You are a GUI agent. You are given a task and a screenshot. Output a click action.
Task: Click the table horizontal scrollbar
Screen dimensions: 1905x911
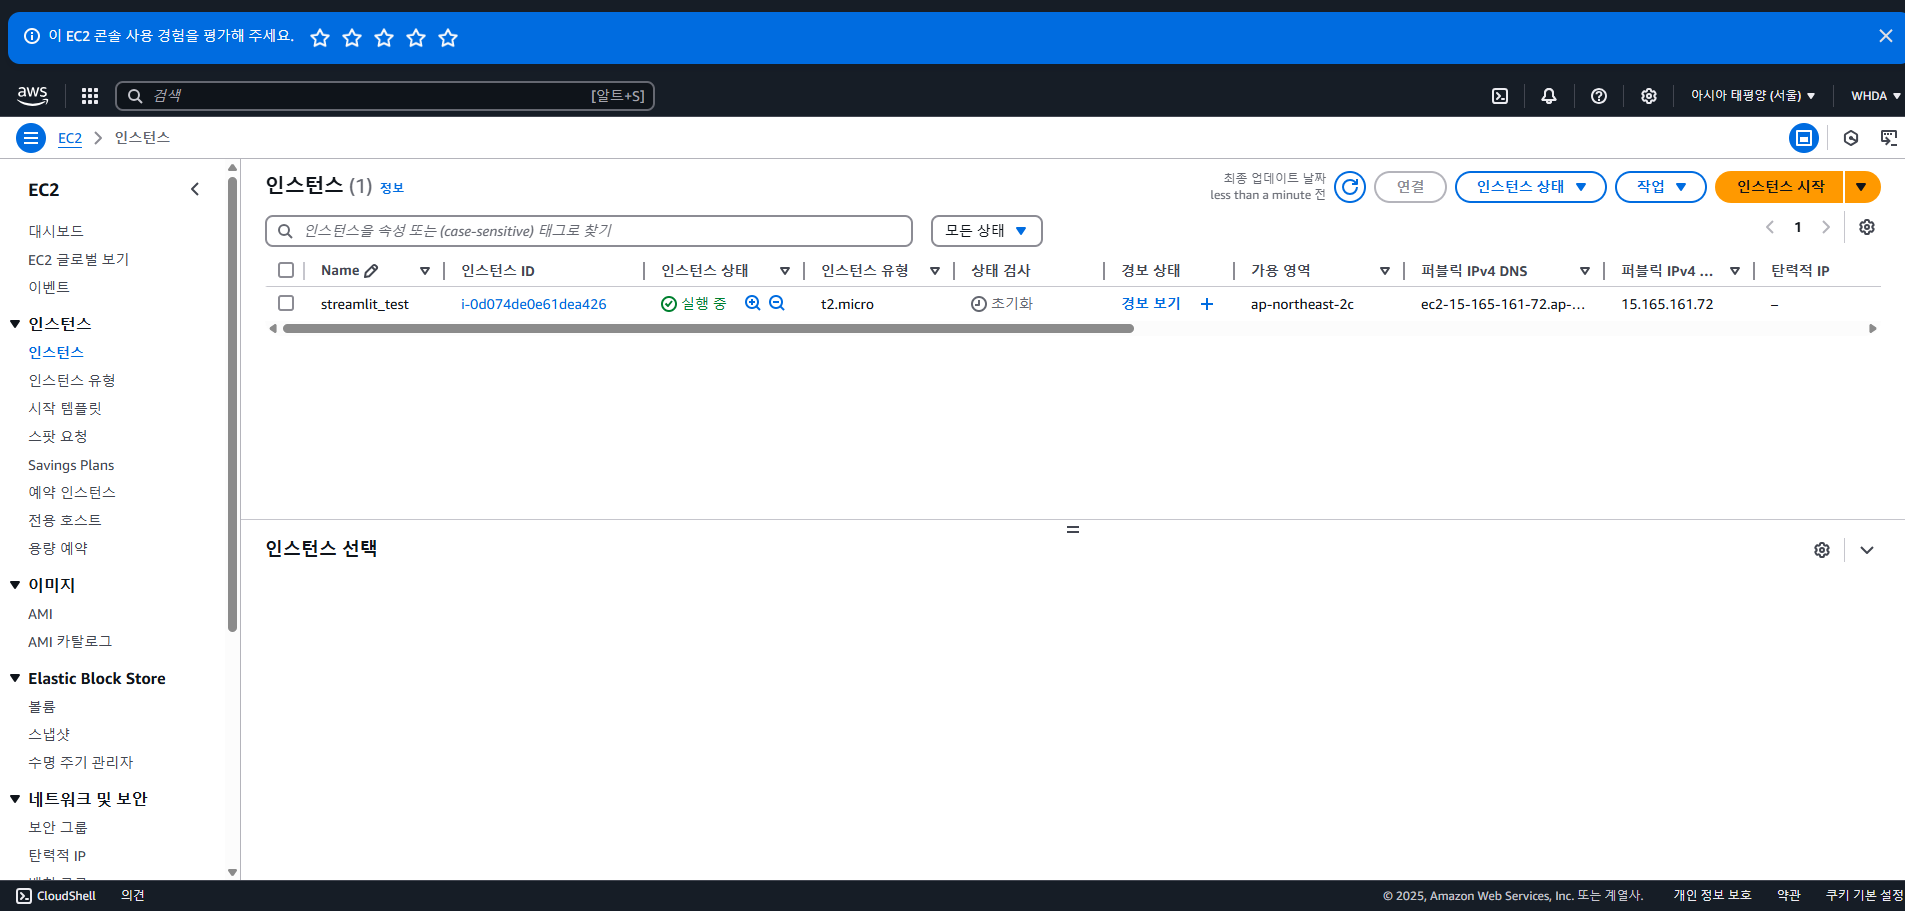708,328
